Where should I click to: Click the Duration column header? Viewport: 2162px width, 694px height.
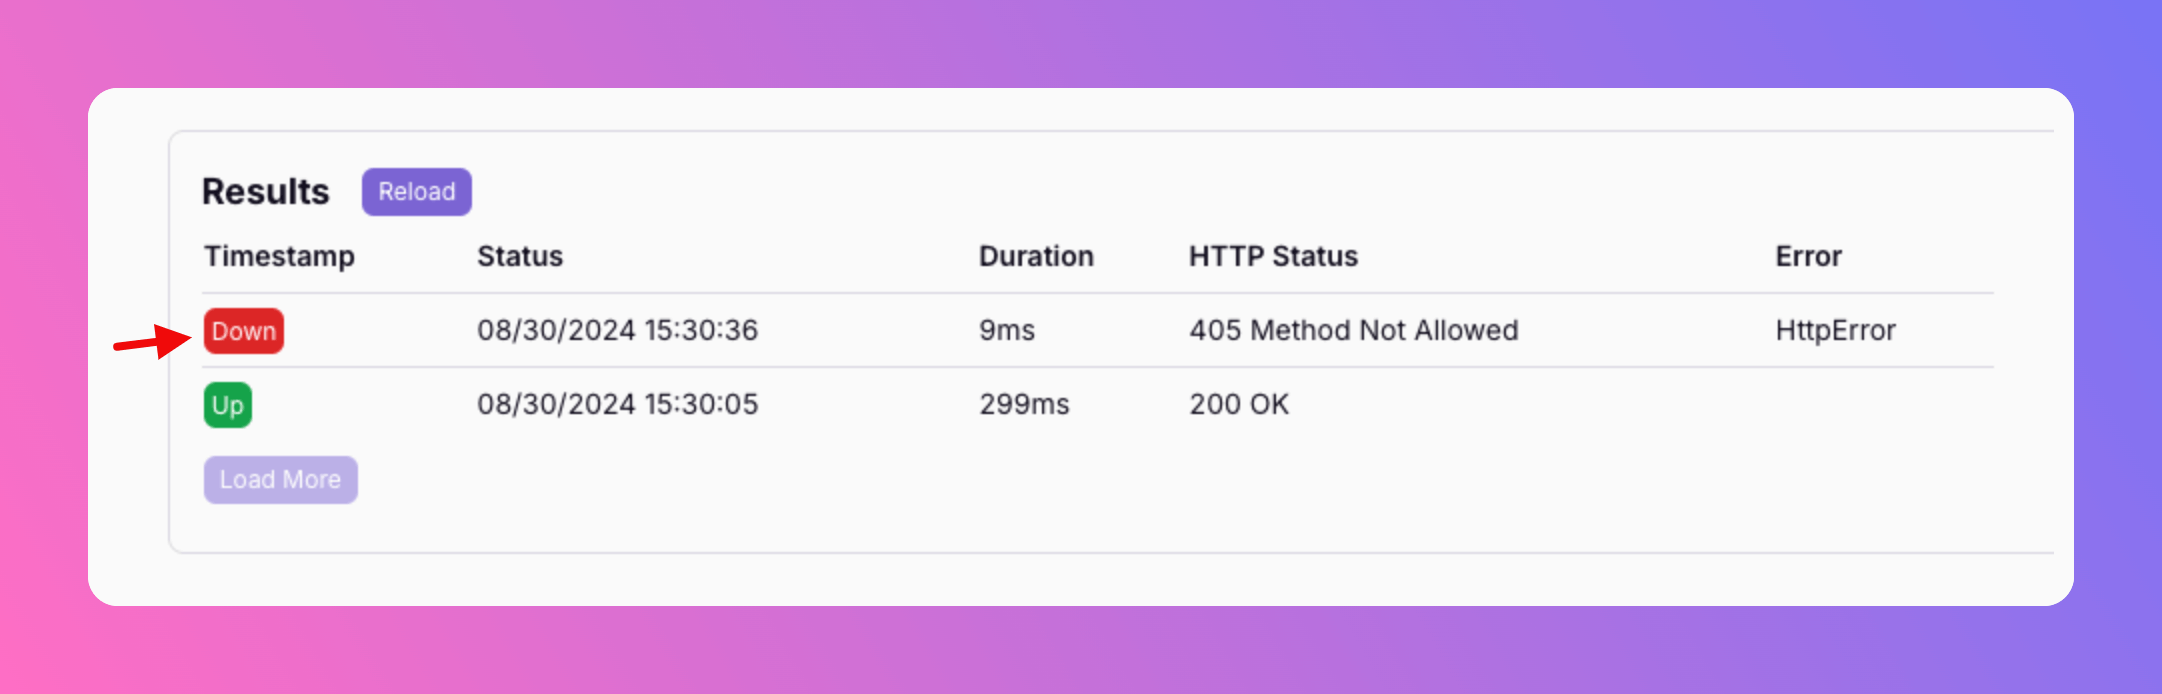pos(1036,256)
